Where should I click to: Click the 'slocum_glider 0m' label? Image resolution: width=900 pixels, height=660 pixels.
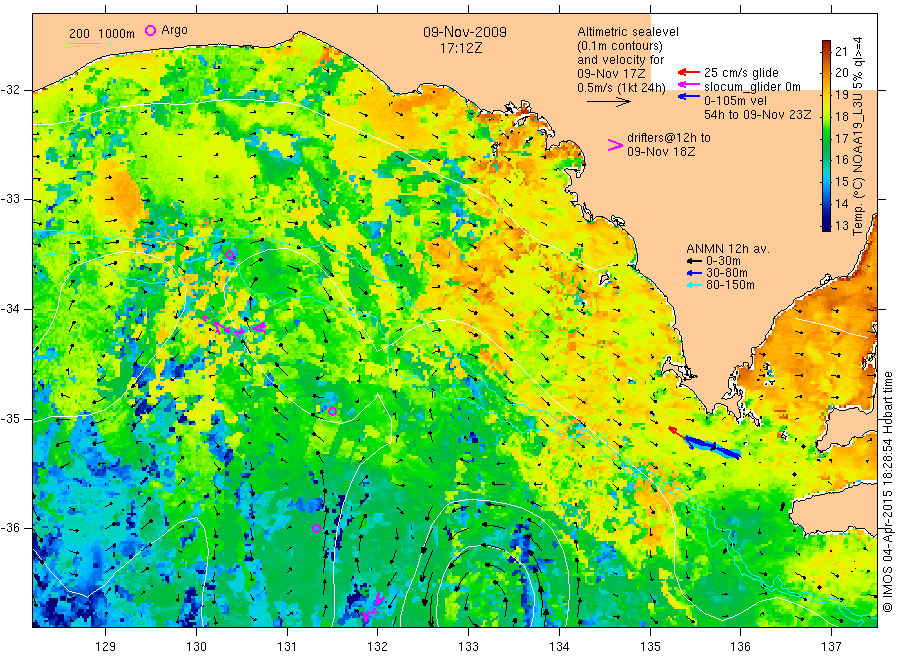click(752, 87)
